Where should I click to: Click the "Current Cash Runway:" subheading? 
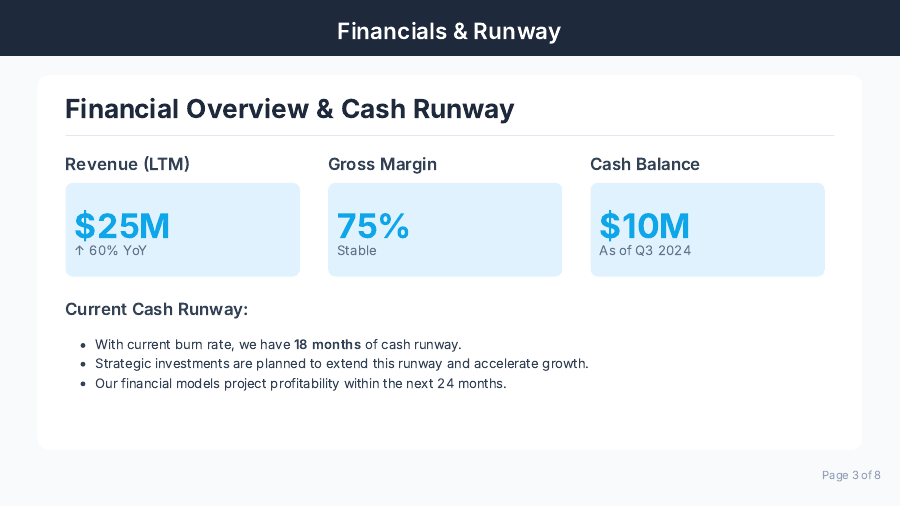156,310
